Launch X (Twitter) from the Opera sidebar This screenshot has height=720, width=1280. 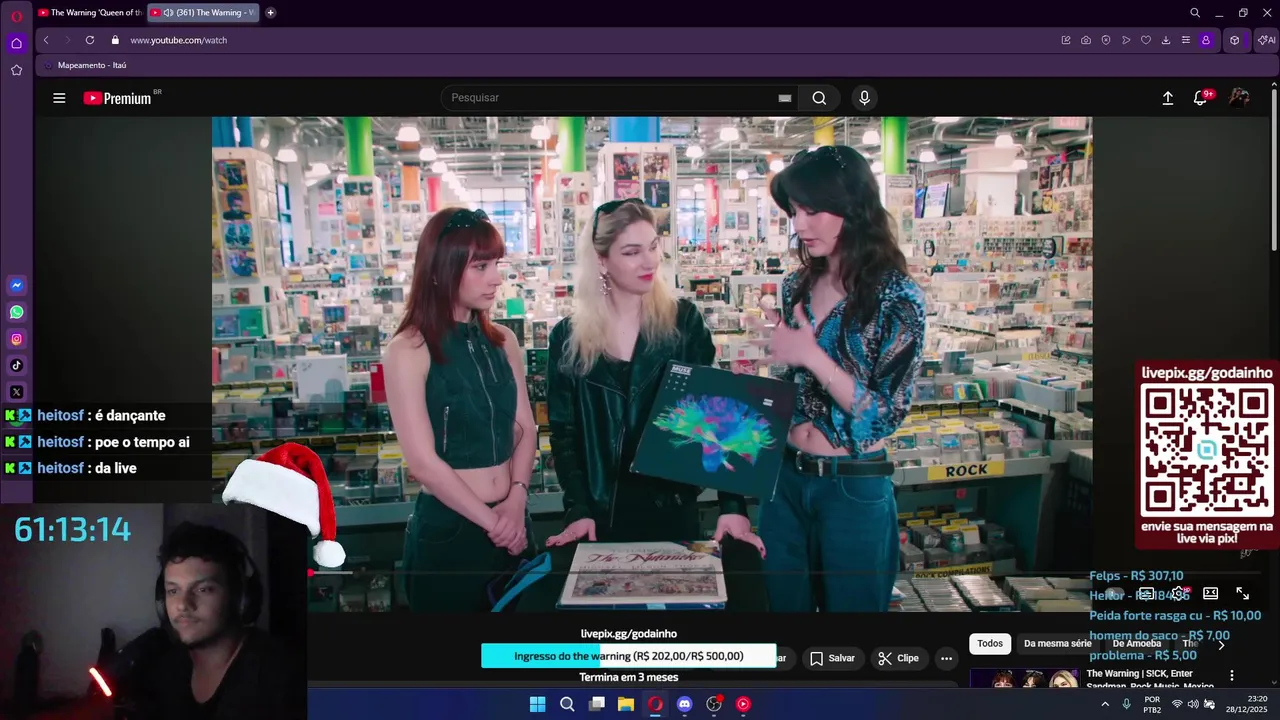pos(16,392)
